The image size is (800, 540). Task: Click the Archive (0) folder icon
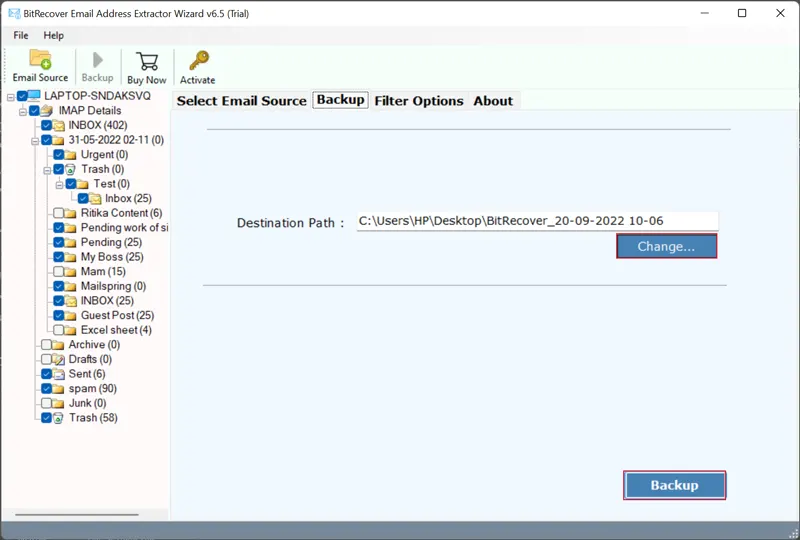[58, 345]
